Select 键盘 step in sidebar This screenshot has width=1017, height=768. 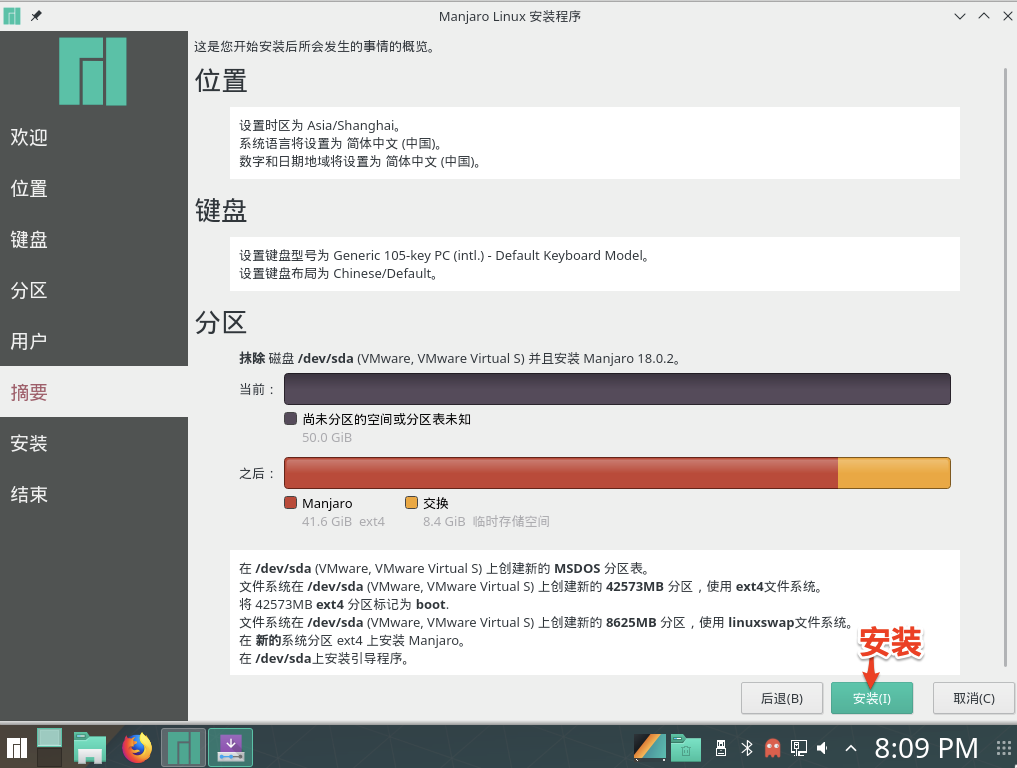94,239
